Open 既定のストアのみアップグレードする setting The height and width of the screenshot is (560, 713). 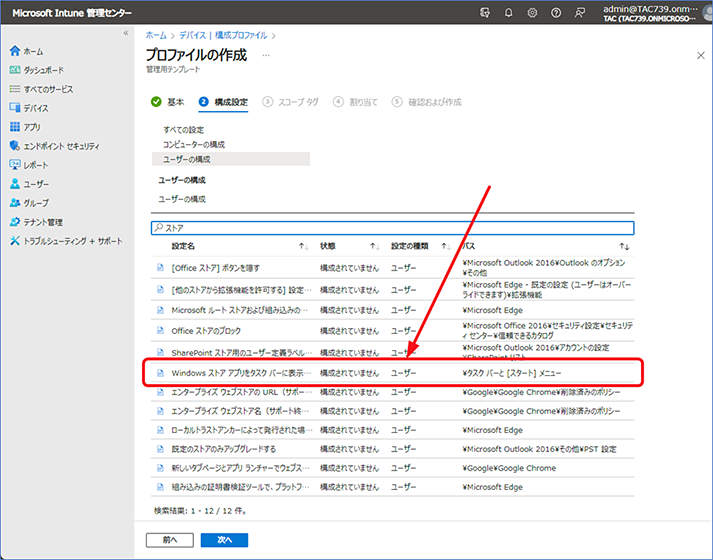224,449
